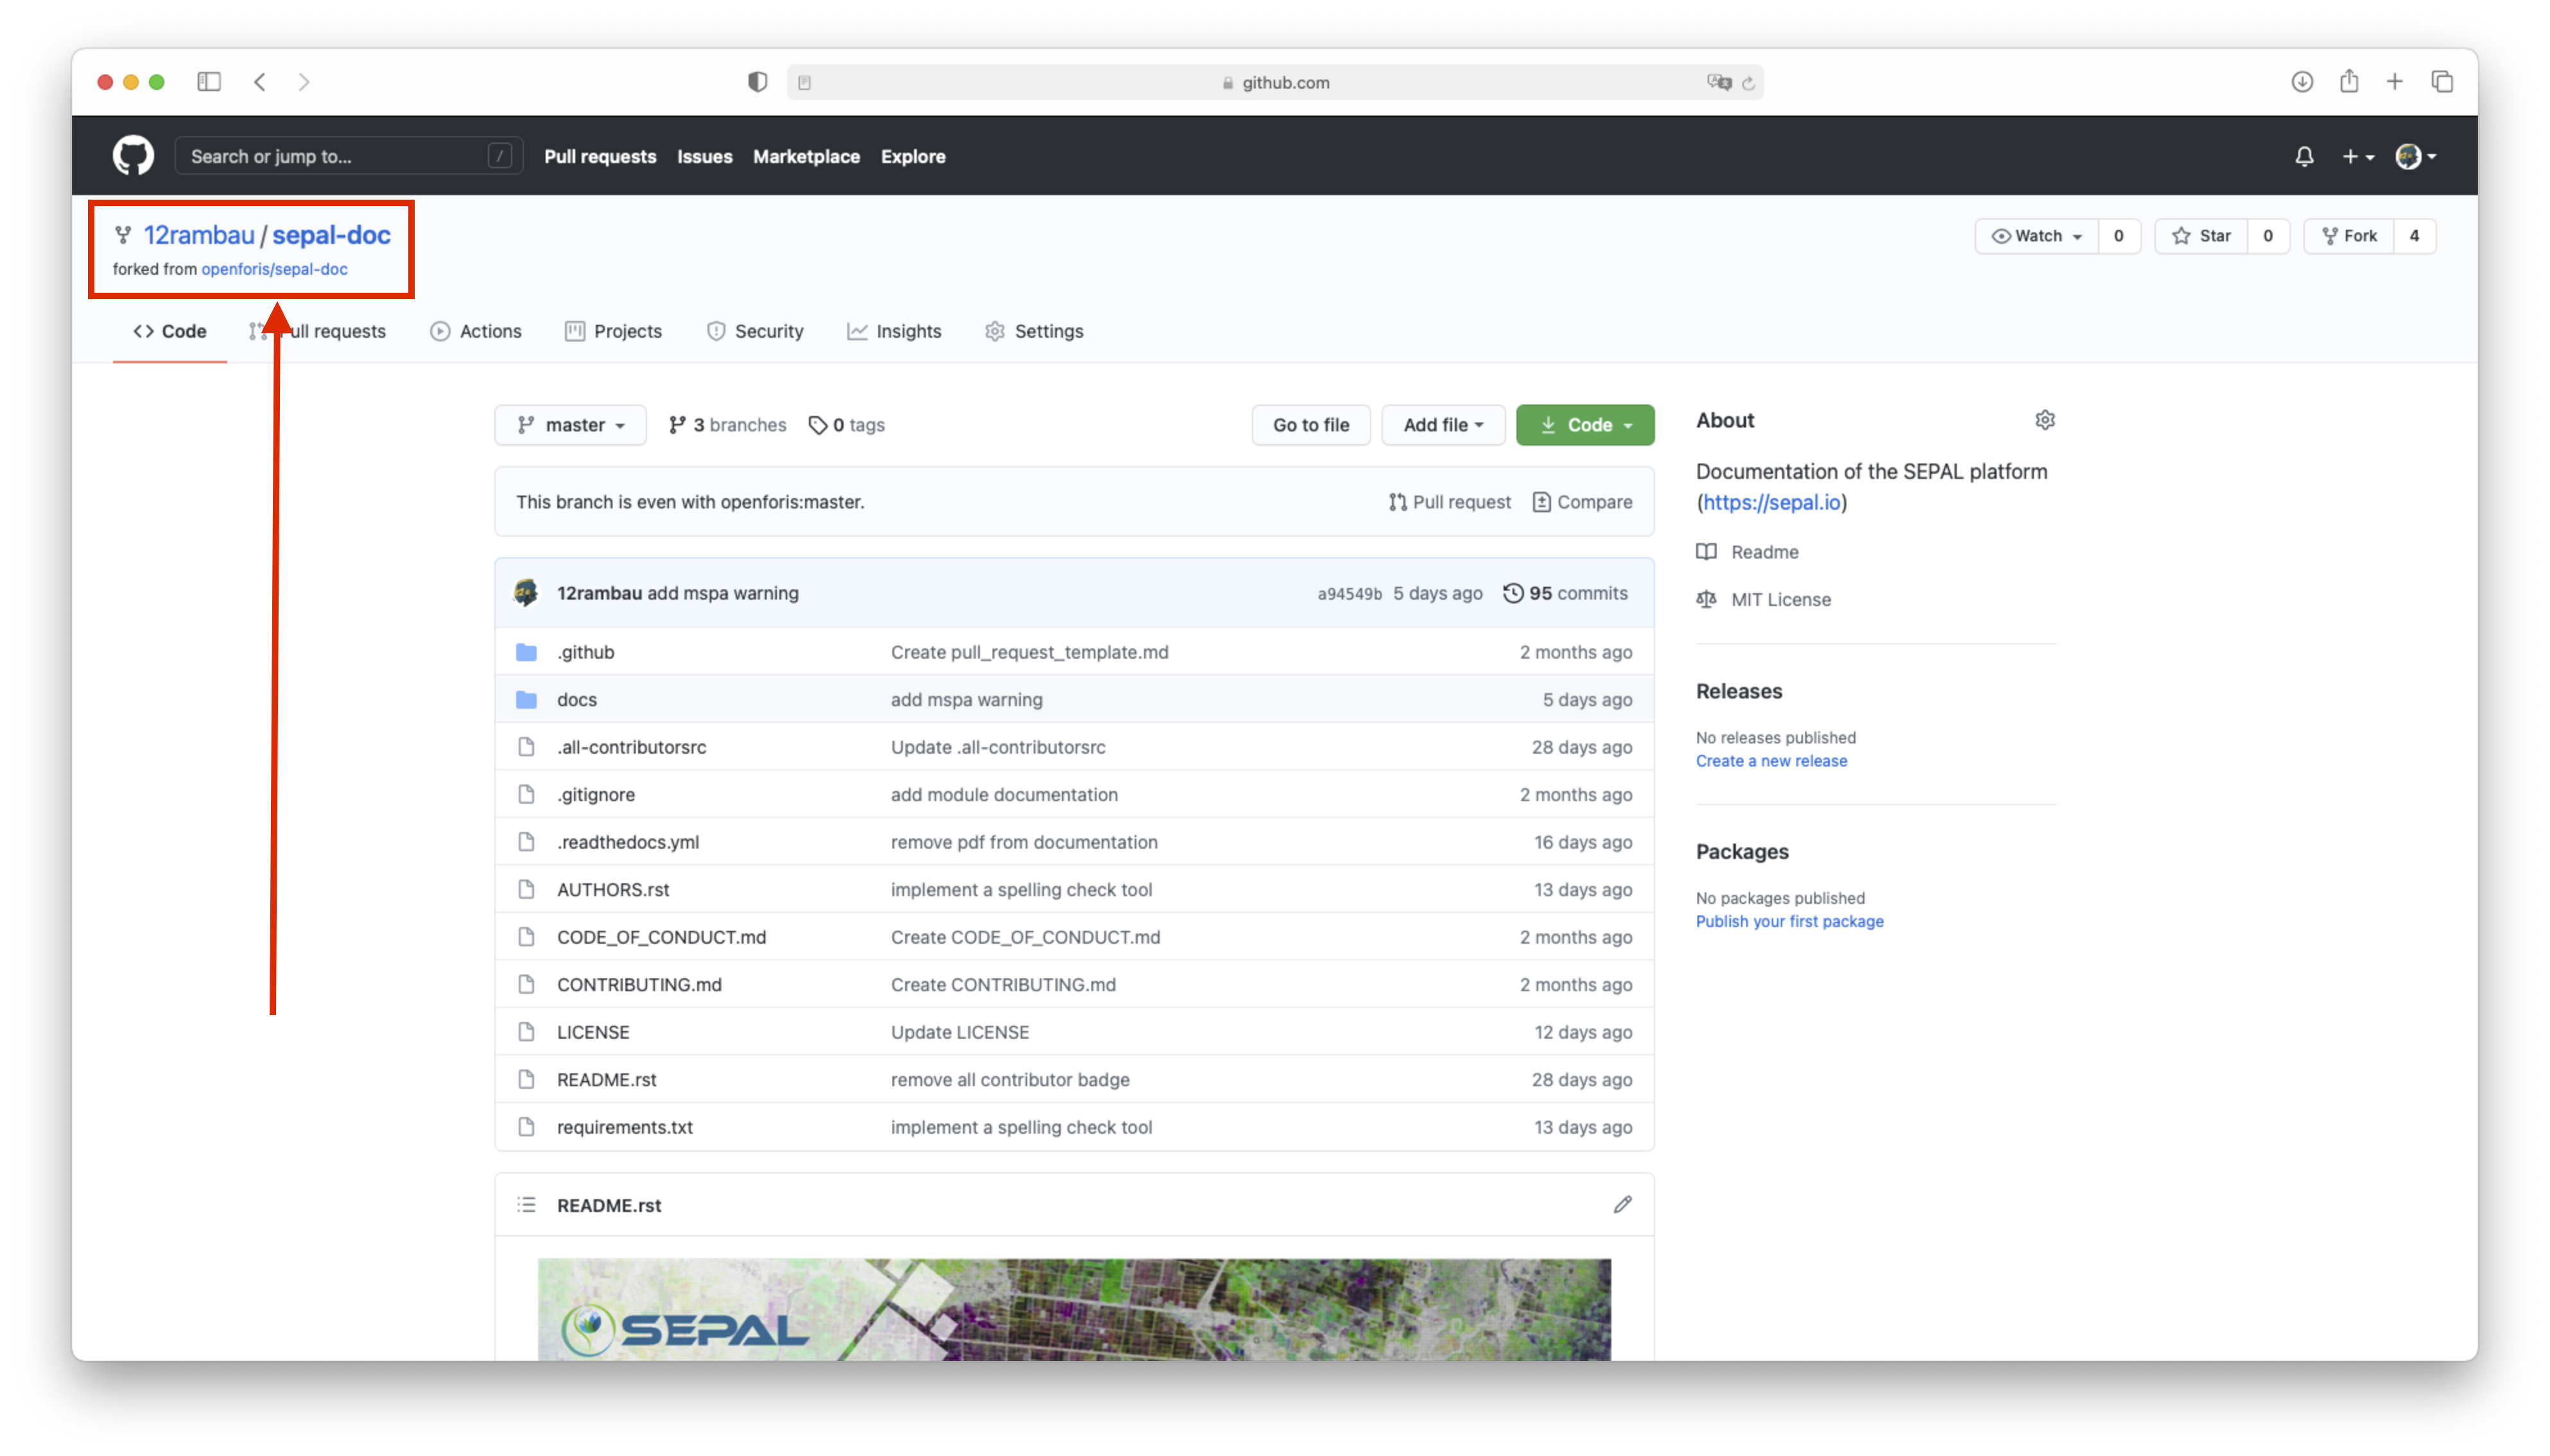Expand the master branch dropdown
The width and height of the screenshot is (2550, 1456).
pyautogui.click(x=569, y=424)
